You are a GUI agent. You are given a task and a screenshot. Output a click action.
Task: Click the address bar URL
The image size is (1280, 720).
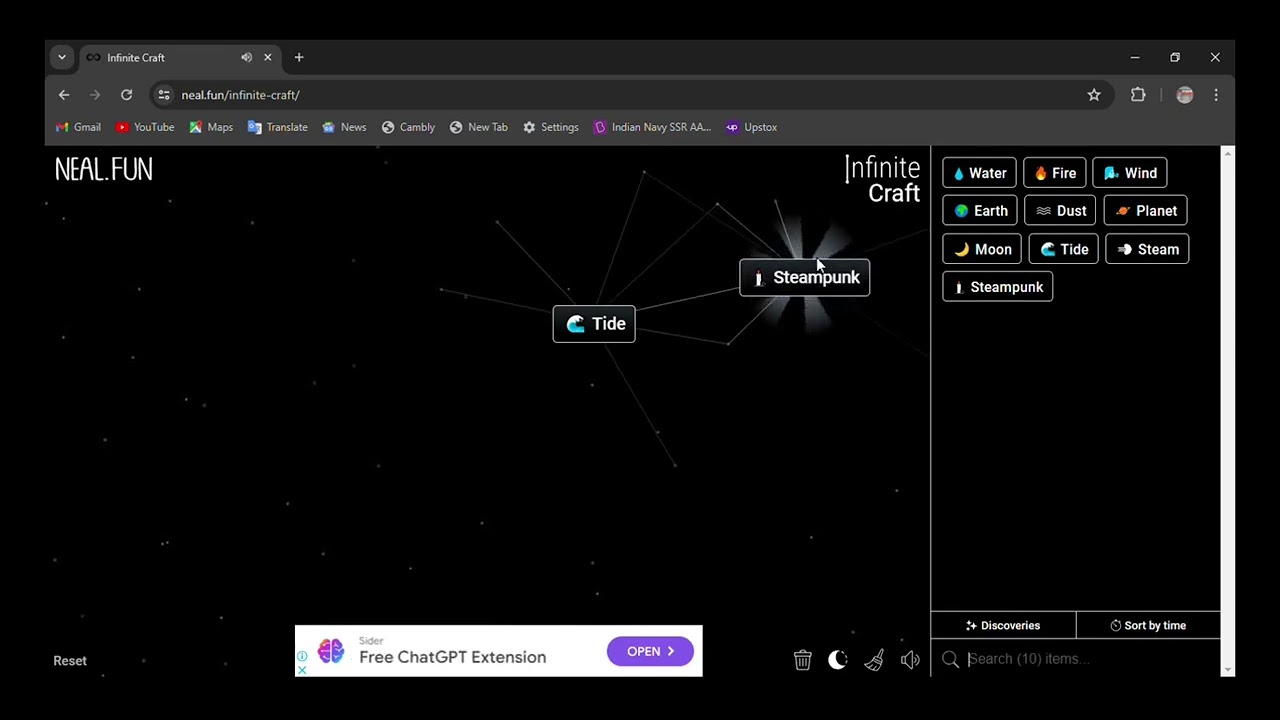coord(241,95)
